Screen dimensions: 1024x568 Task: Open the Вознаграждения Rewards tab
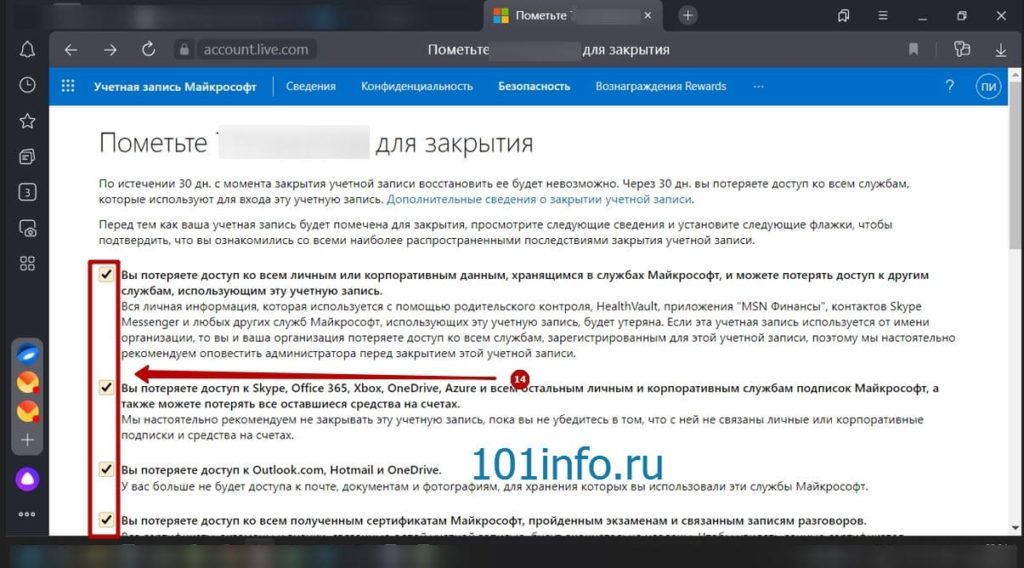661,86
